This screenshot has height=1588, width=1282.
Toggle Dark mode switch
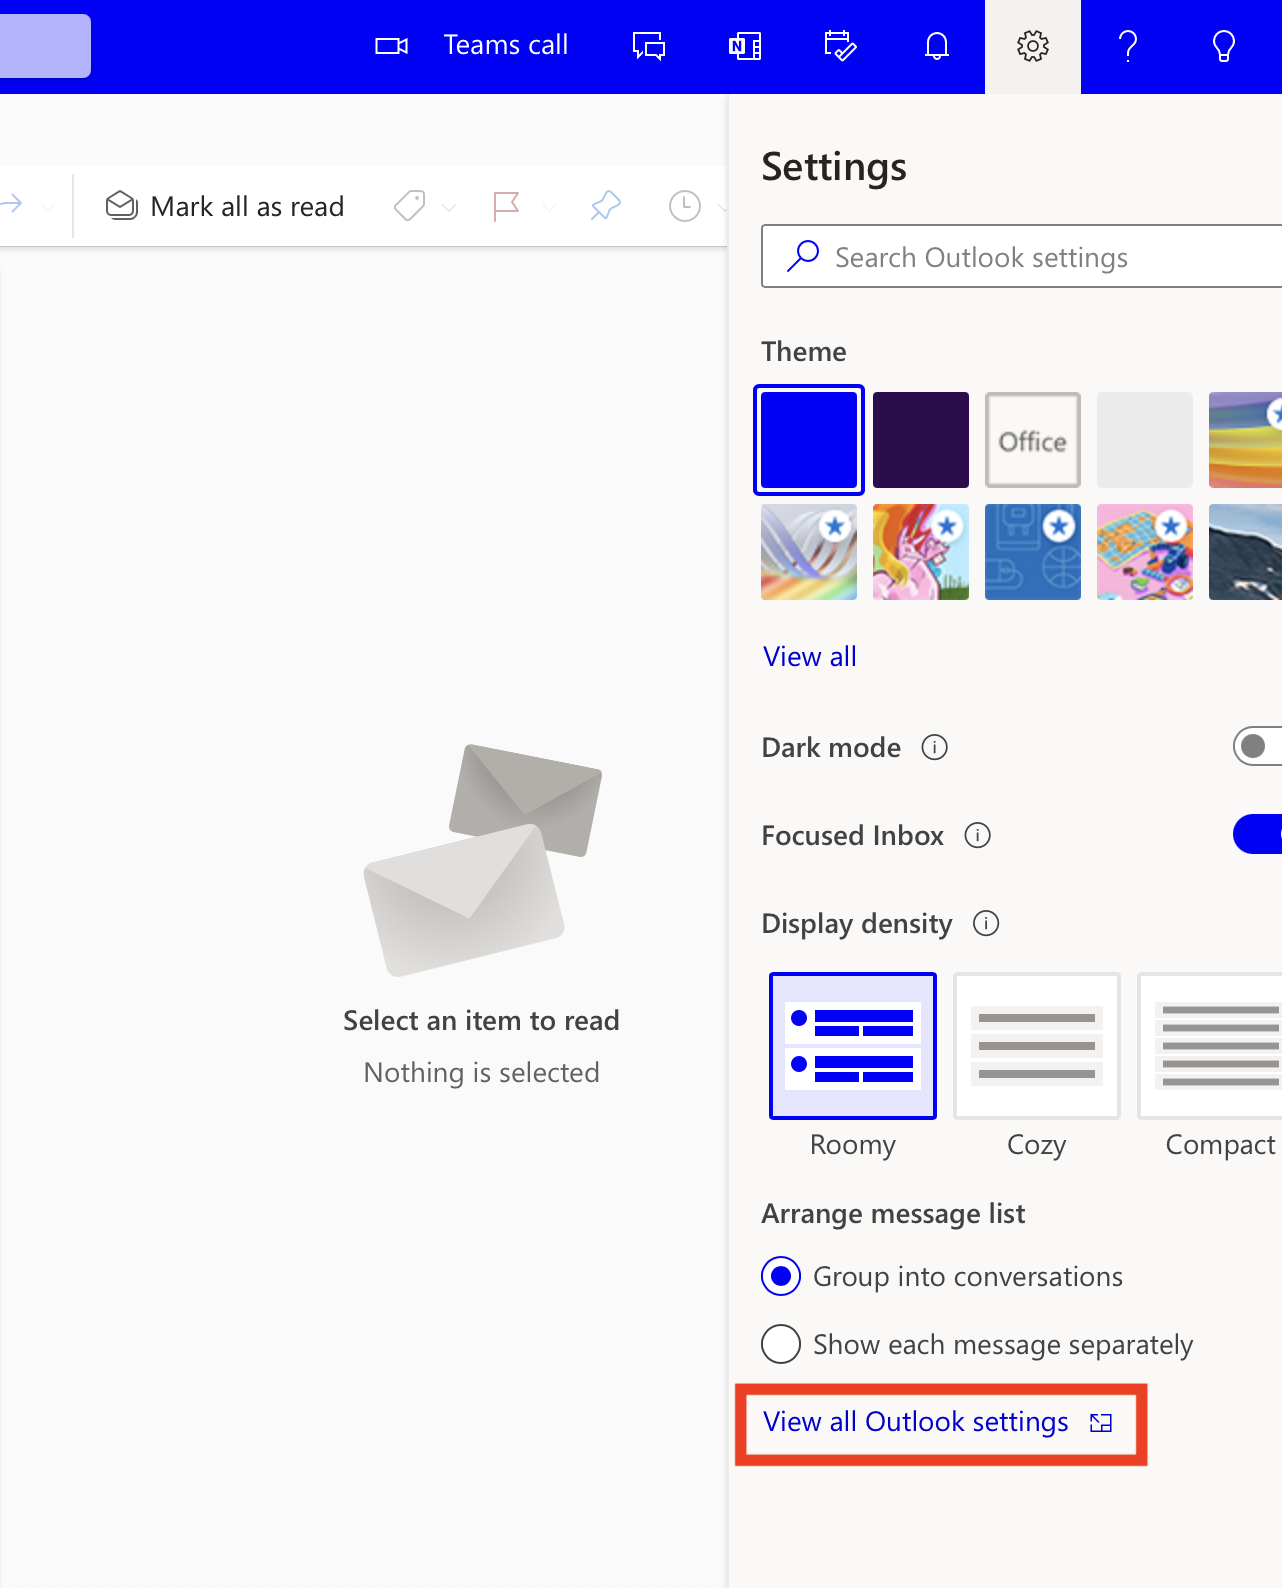[1257, 746]
